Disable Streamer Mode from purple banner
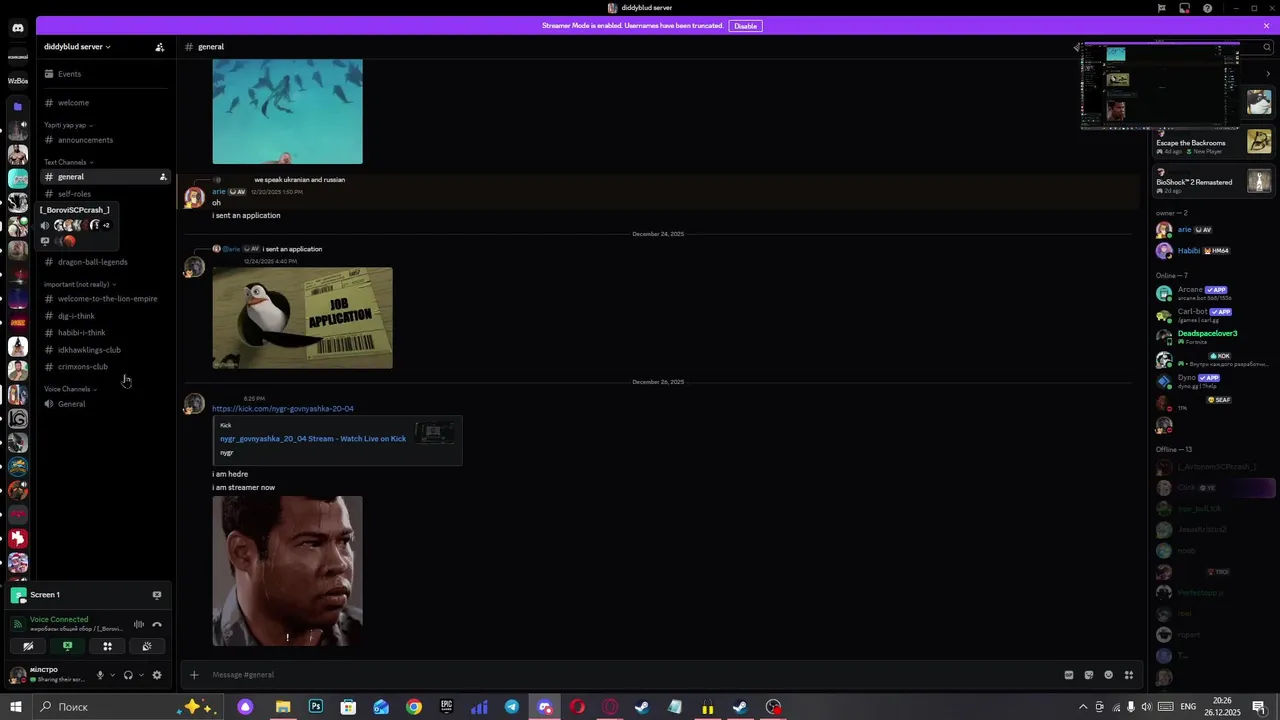Screen dimensions: 1280x720 click(746, 26)
